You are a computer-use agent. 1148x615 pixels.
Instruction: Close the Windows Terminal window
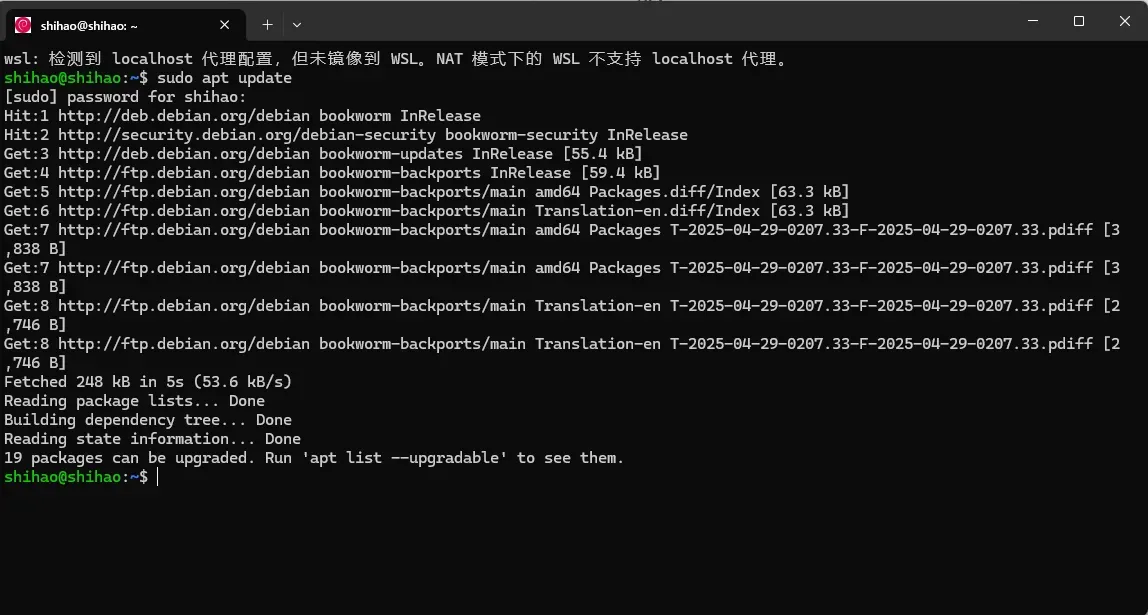pyautogui.click(x=1124, y=21)
